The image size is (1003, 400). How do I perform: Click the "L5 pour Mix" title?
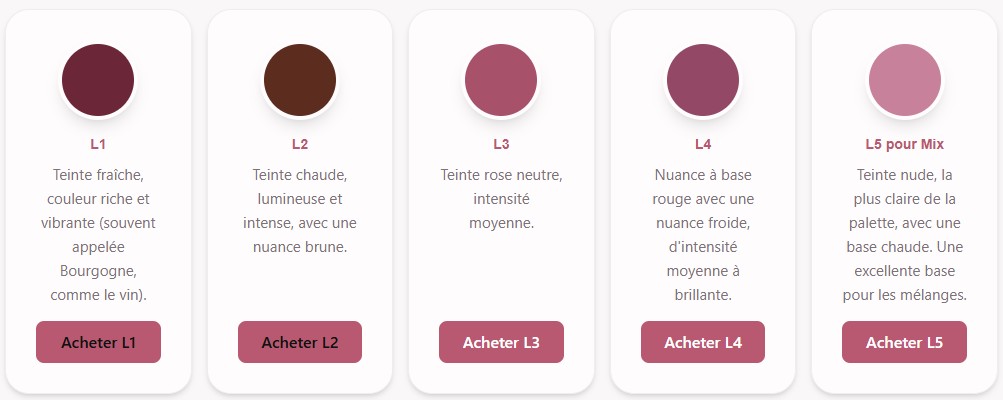tap(904, 144)
